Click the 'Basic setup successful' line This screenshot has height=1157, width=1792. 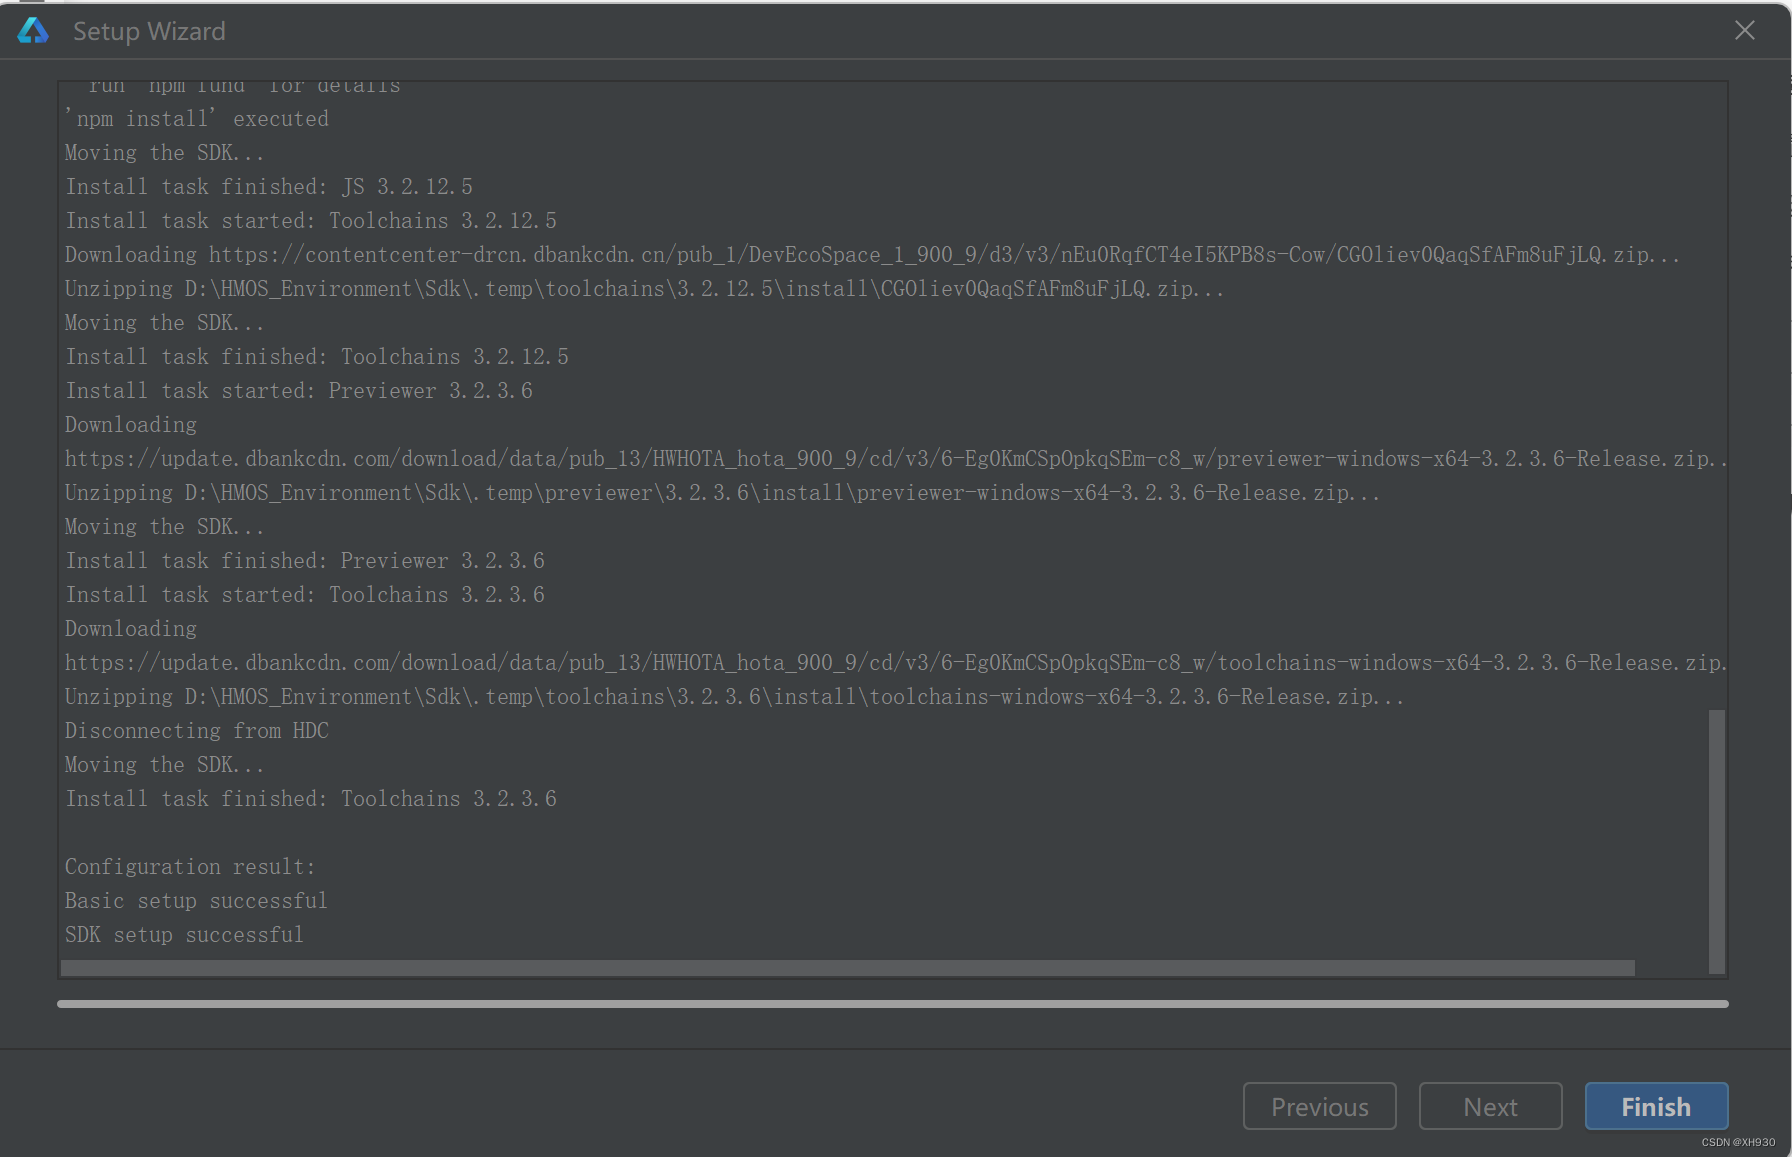pyautogui.click(x=196, y=901)
